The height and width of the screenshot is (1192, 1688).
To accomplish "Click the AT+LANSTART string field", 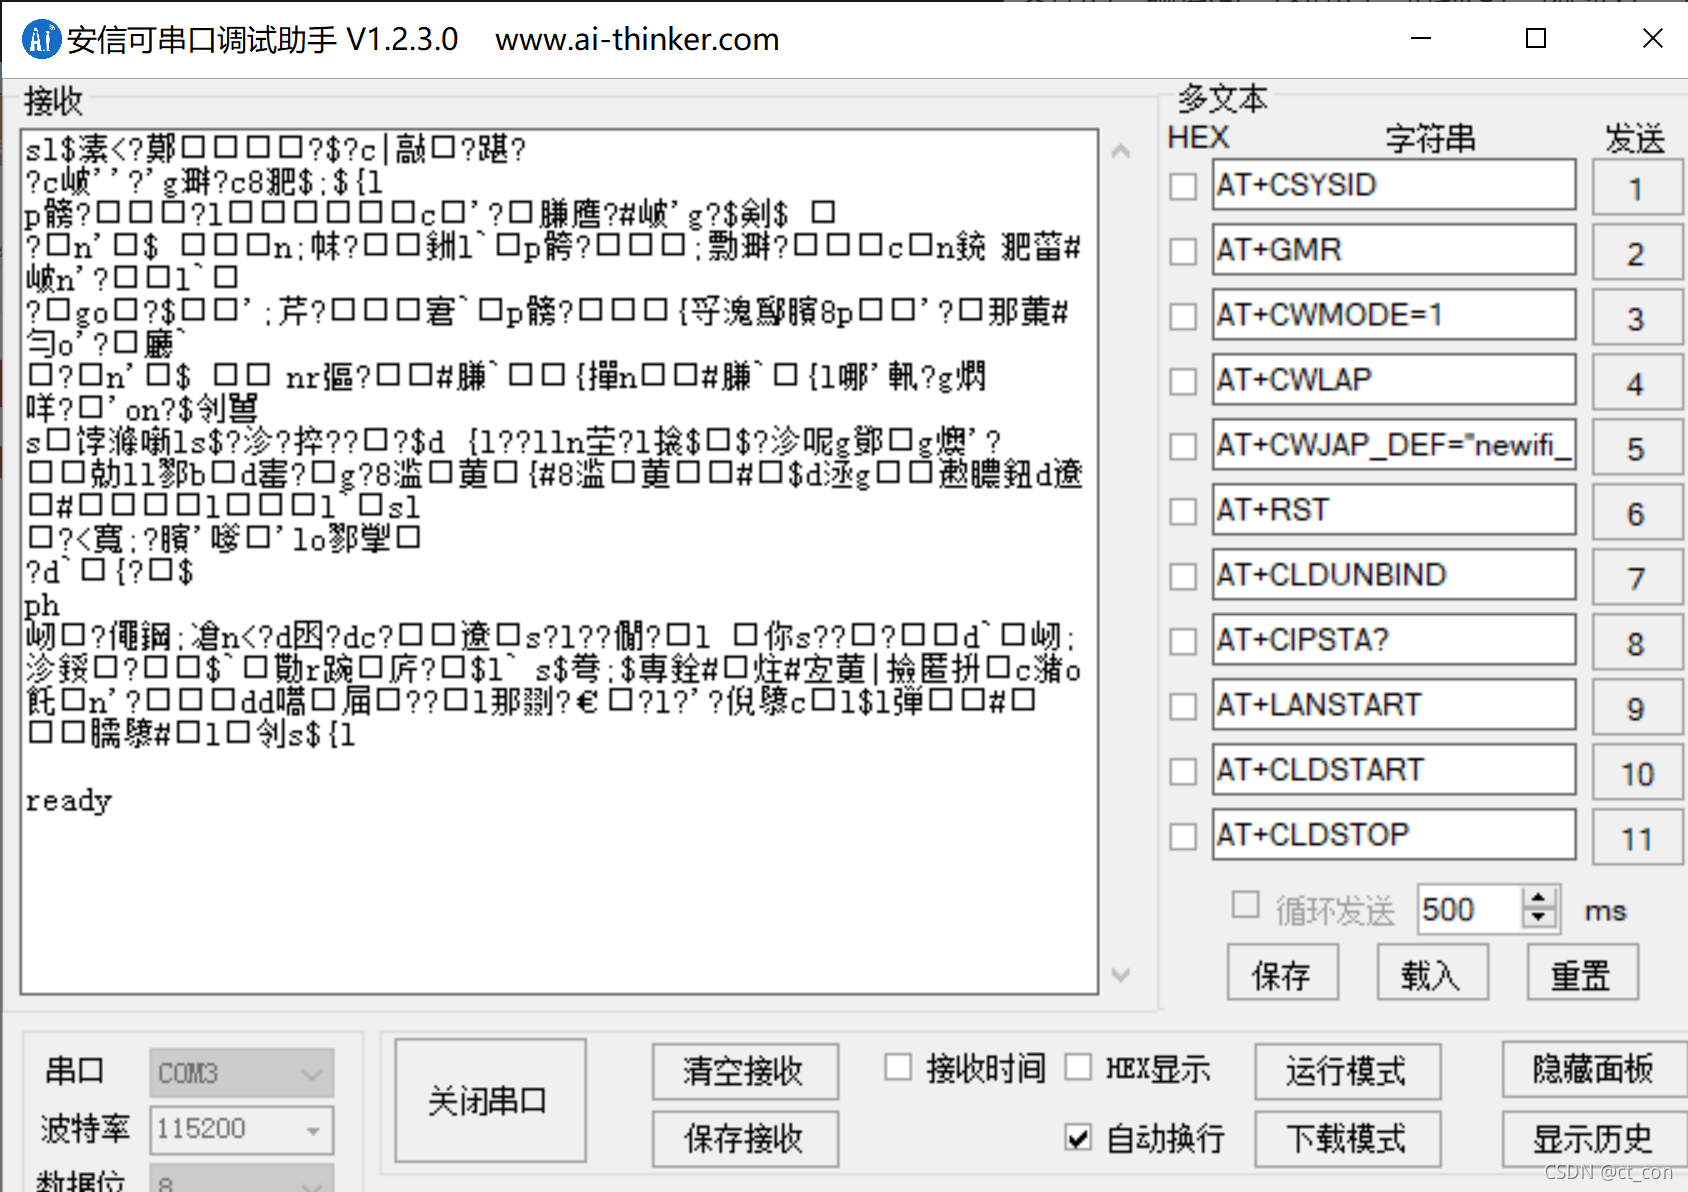I will (1394, 705).
